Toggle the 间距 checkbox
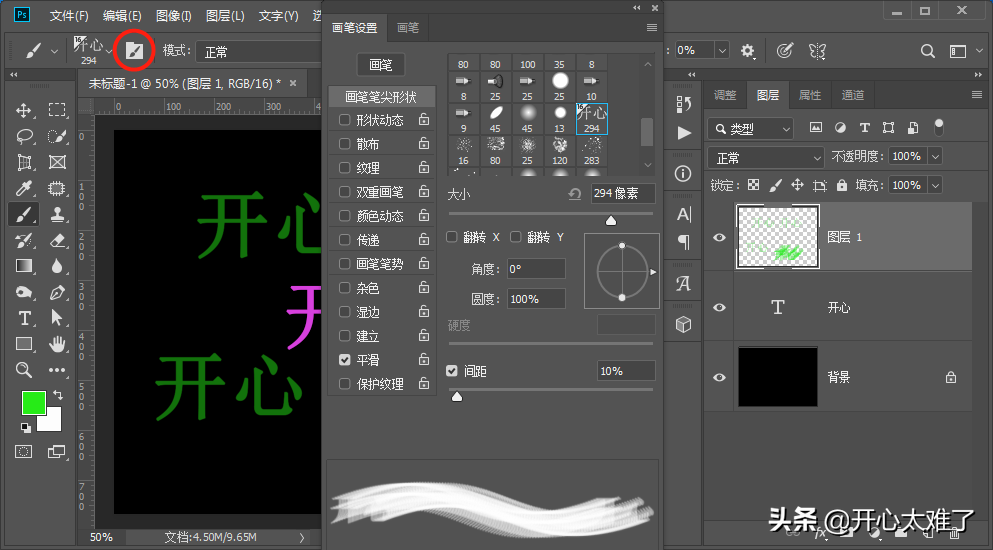 pos(452,371)
